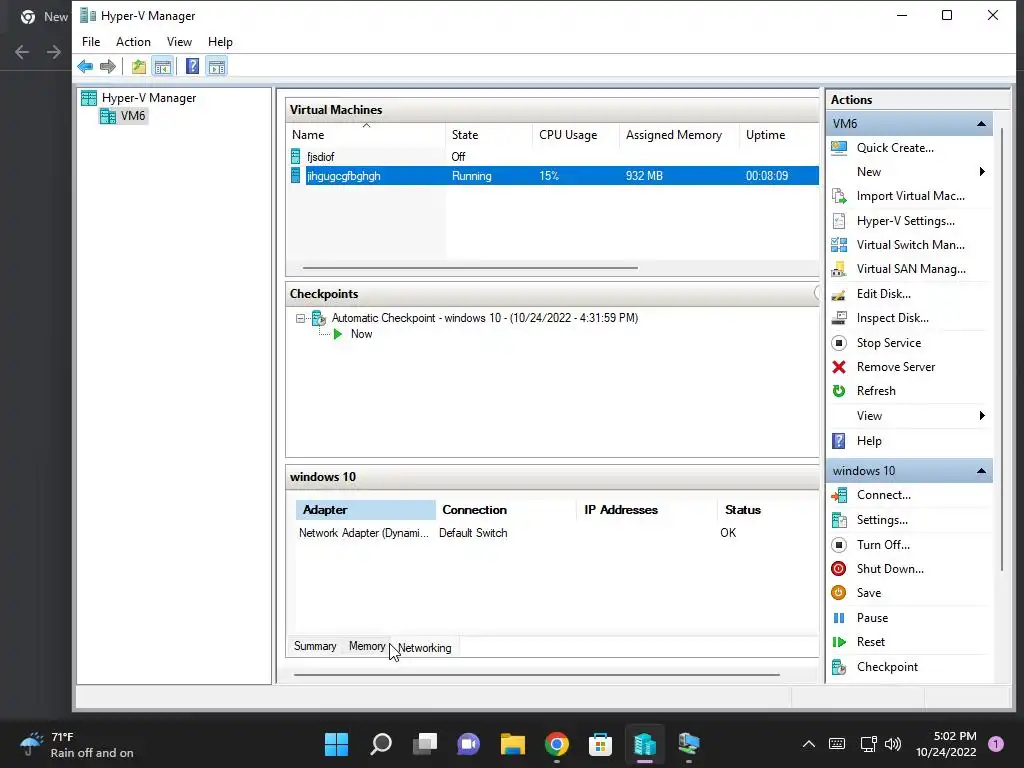Open File Explorer from taskbar
Screen dimensions: 1024x768
[513, 744]
